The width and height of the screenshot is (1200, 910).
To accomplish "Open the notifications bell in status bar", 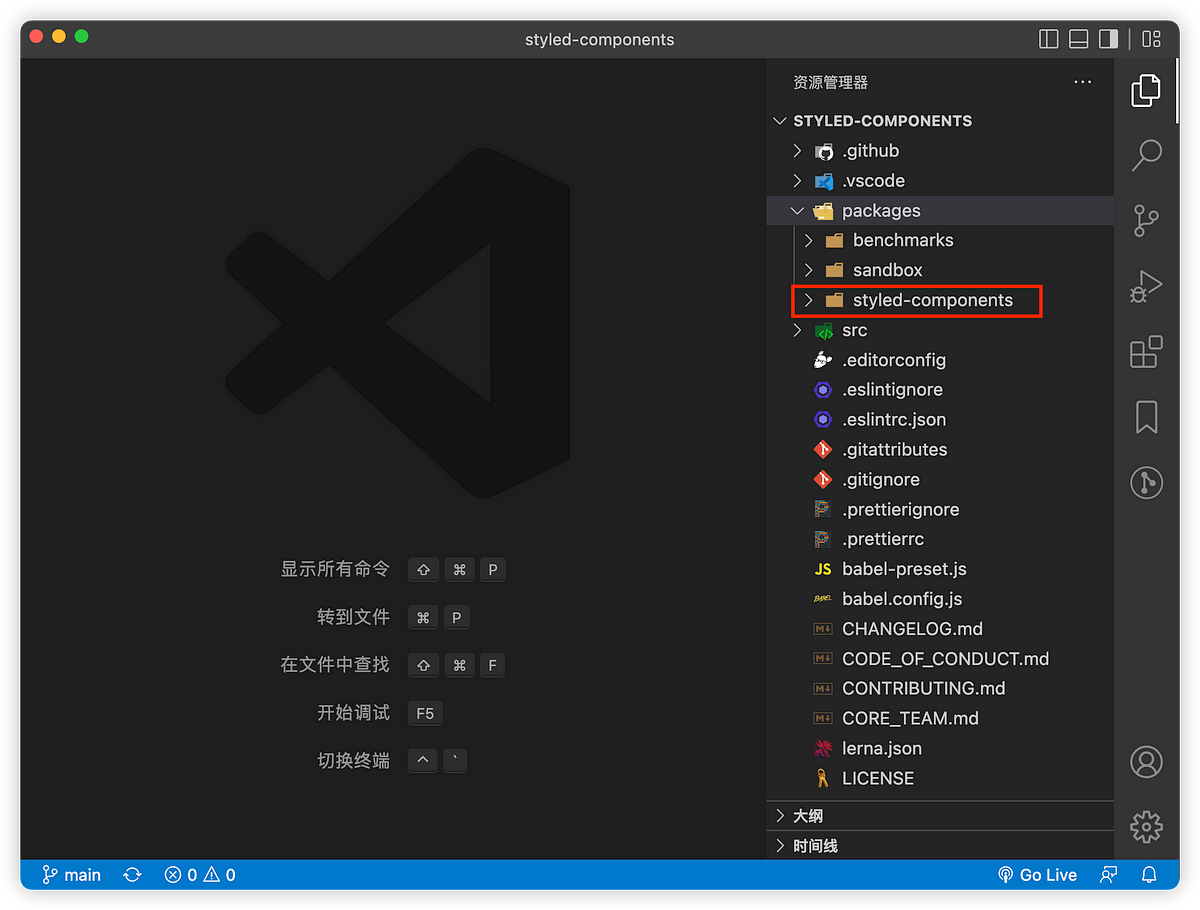I will coord(1150,875).
